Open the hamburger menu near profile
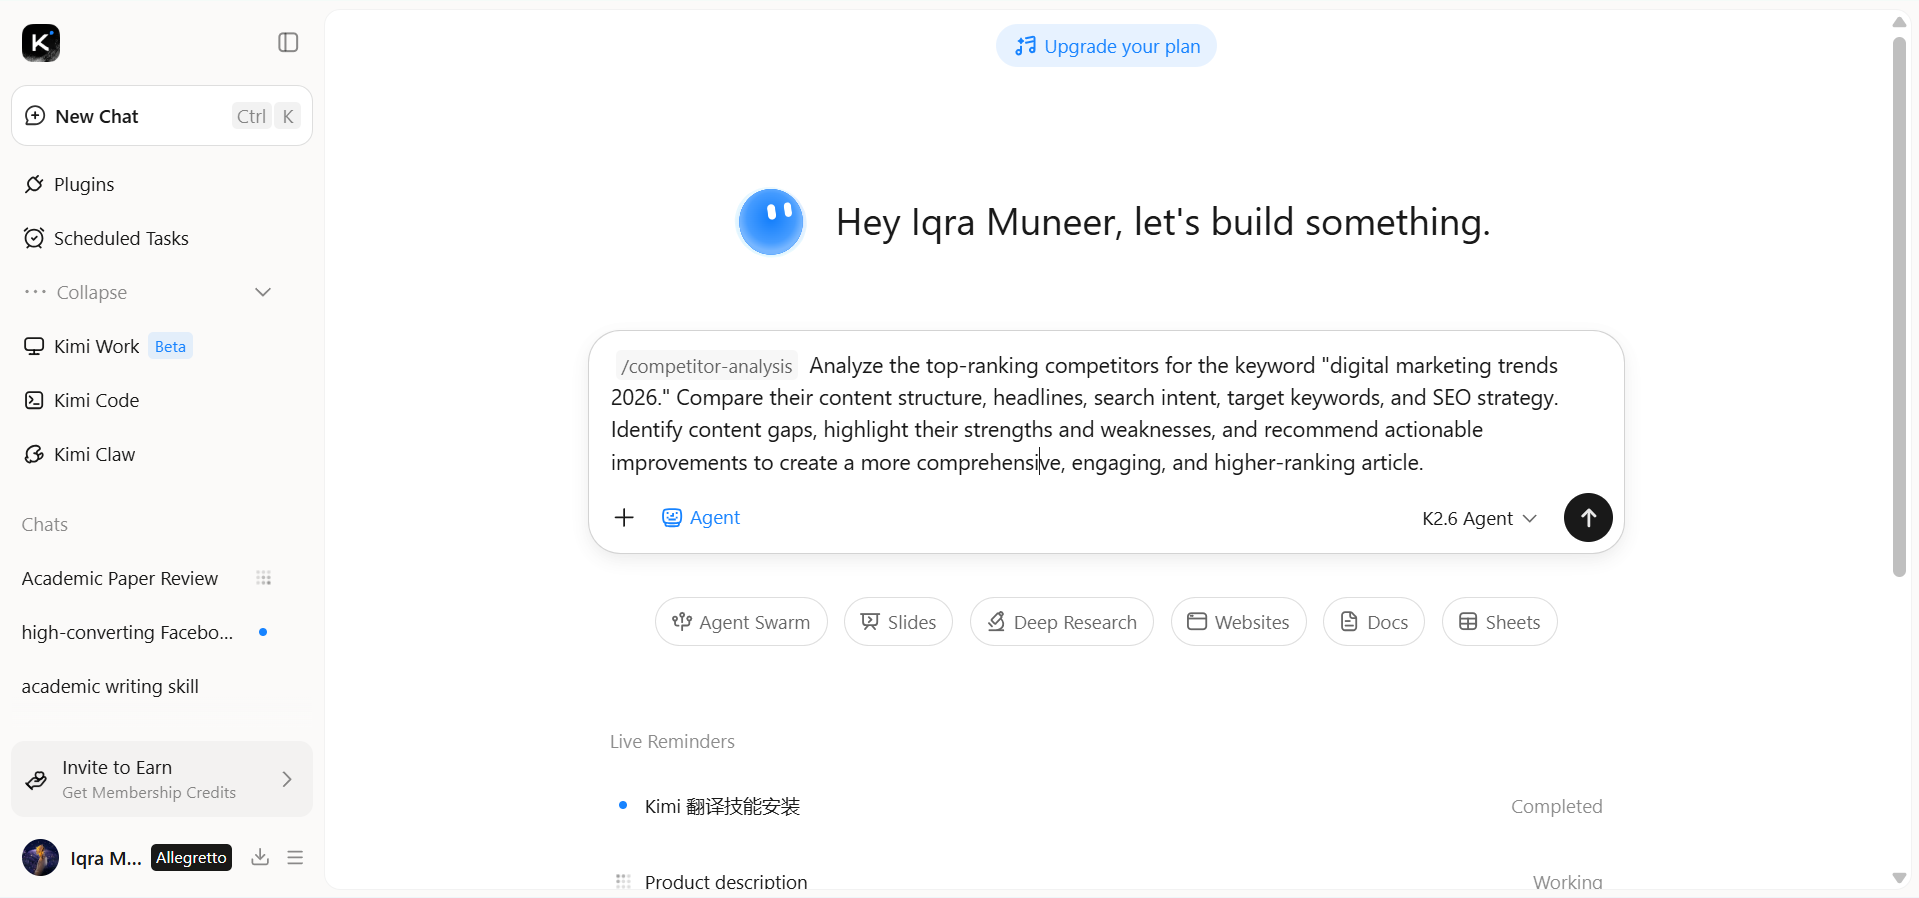 pyautogui.click(x=295, y=857)
